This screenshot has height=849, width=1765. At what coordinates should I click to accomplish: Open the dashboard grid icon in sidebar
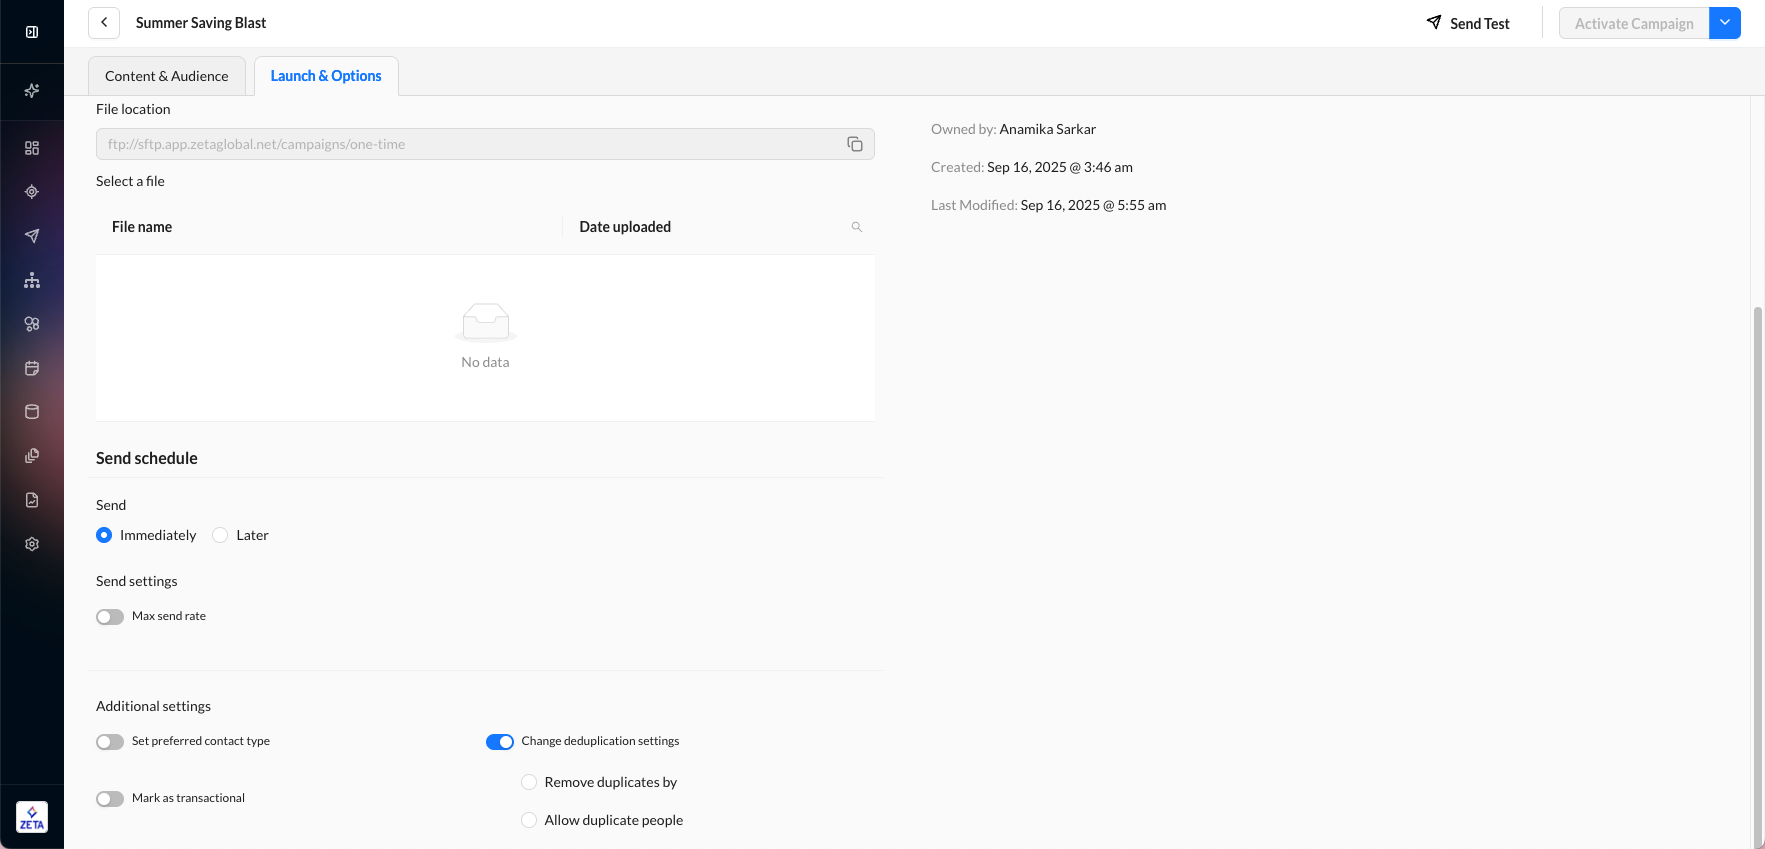coord(32,148)
